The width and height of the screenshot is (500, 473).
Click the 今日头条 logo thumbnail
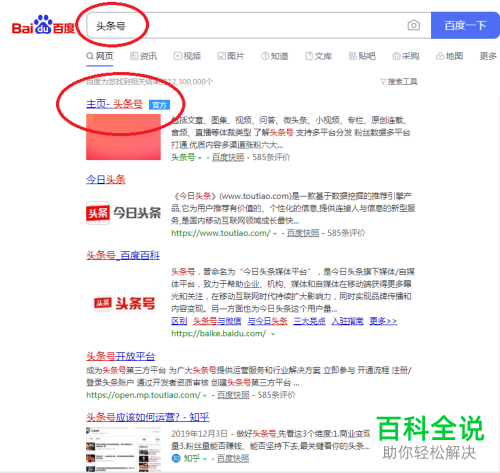(123, 213)
